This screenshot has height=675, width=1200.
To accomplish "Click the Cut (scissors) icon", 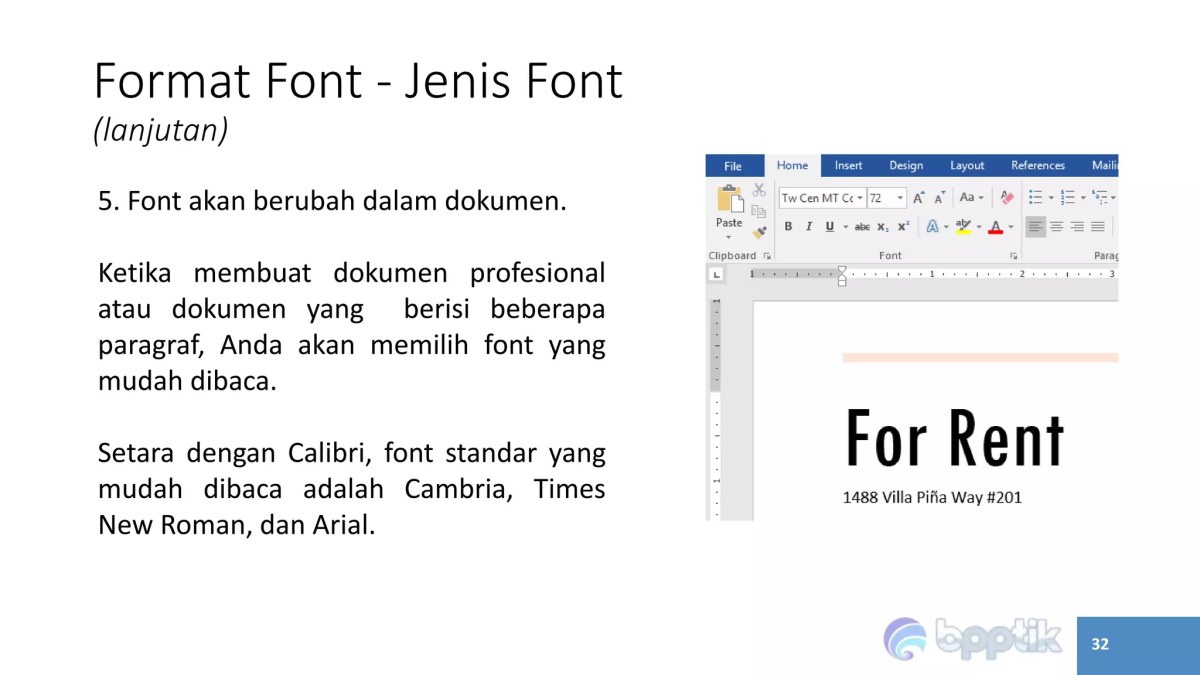I will click(x=759, y=191).
